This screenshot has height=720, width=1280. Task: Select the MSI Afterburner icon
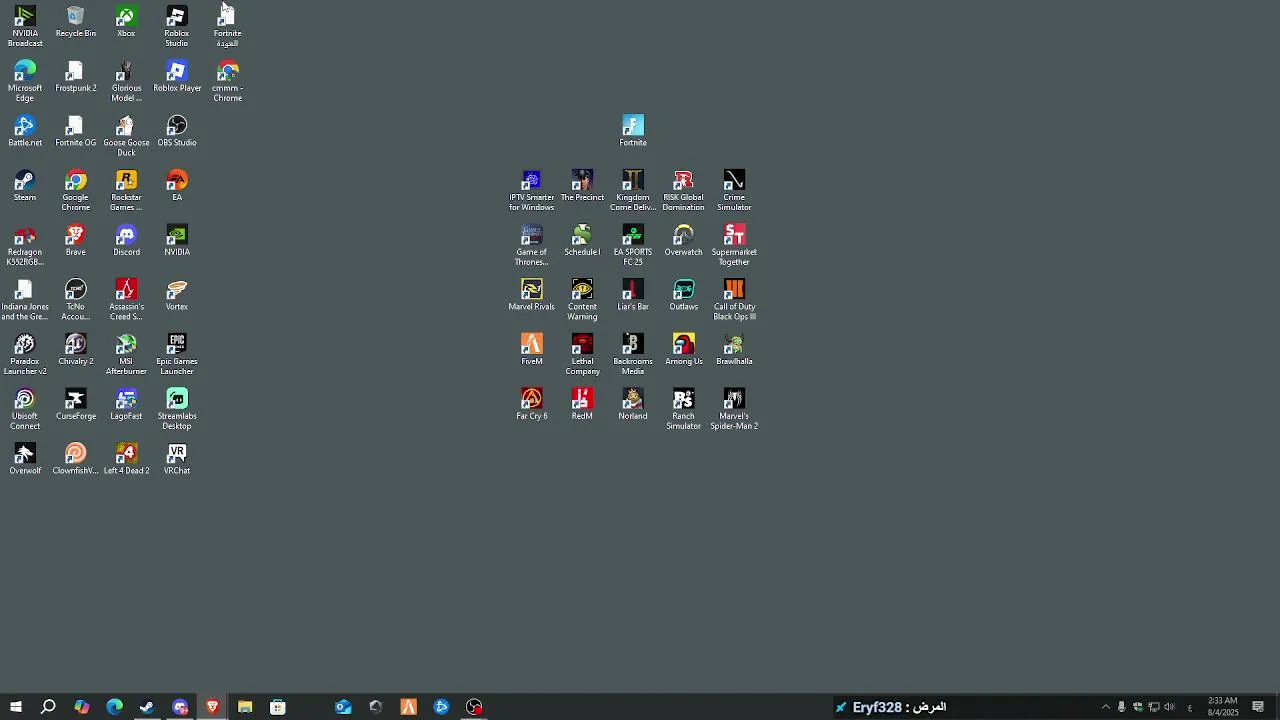coord(126,354)
